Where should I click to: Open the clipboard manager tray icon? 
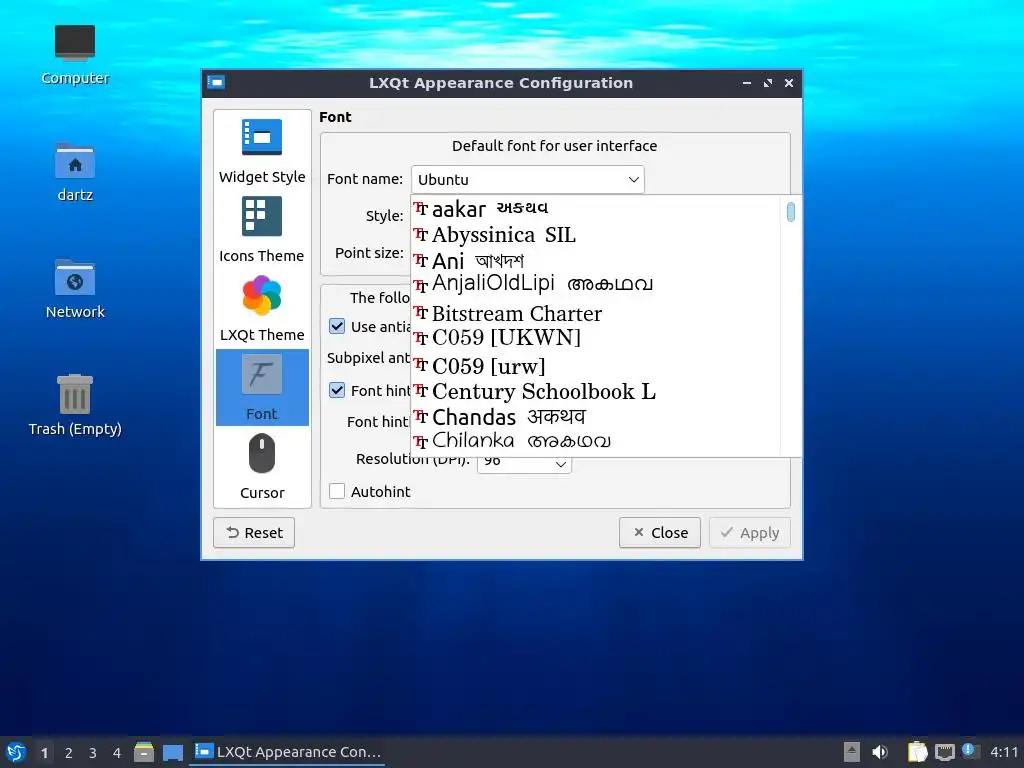pos(918,752)
